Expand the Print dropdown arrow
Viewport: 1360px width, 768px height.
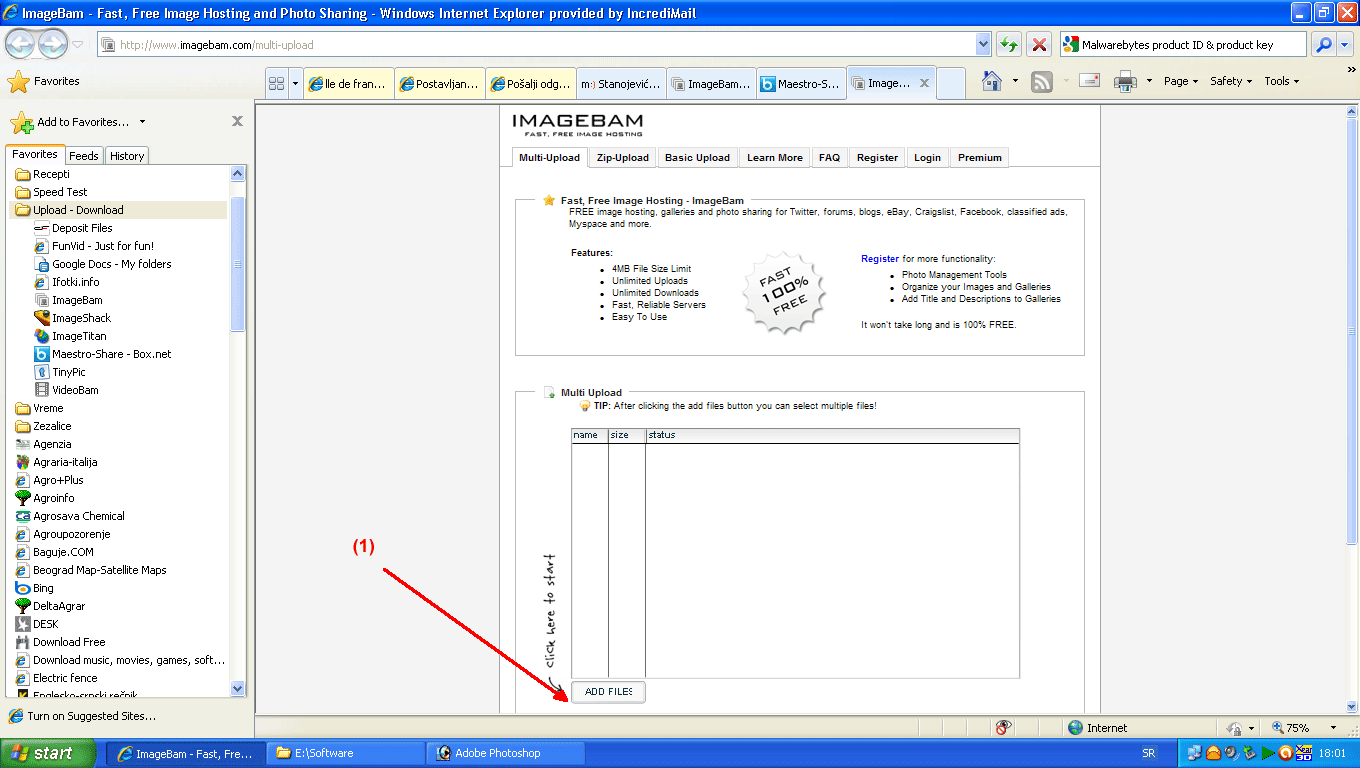(1149, 81)
